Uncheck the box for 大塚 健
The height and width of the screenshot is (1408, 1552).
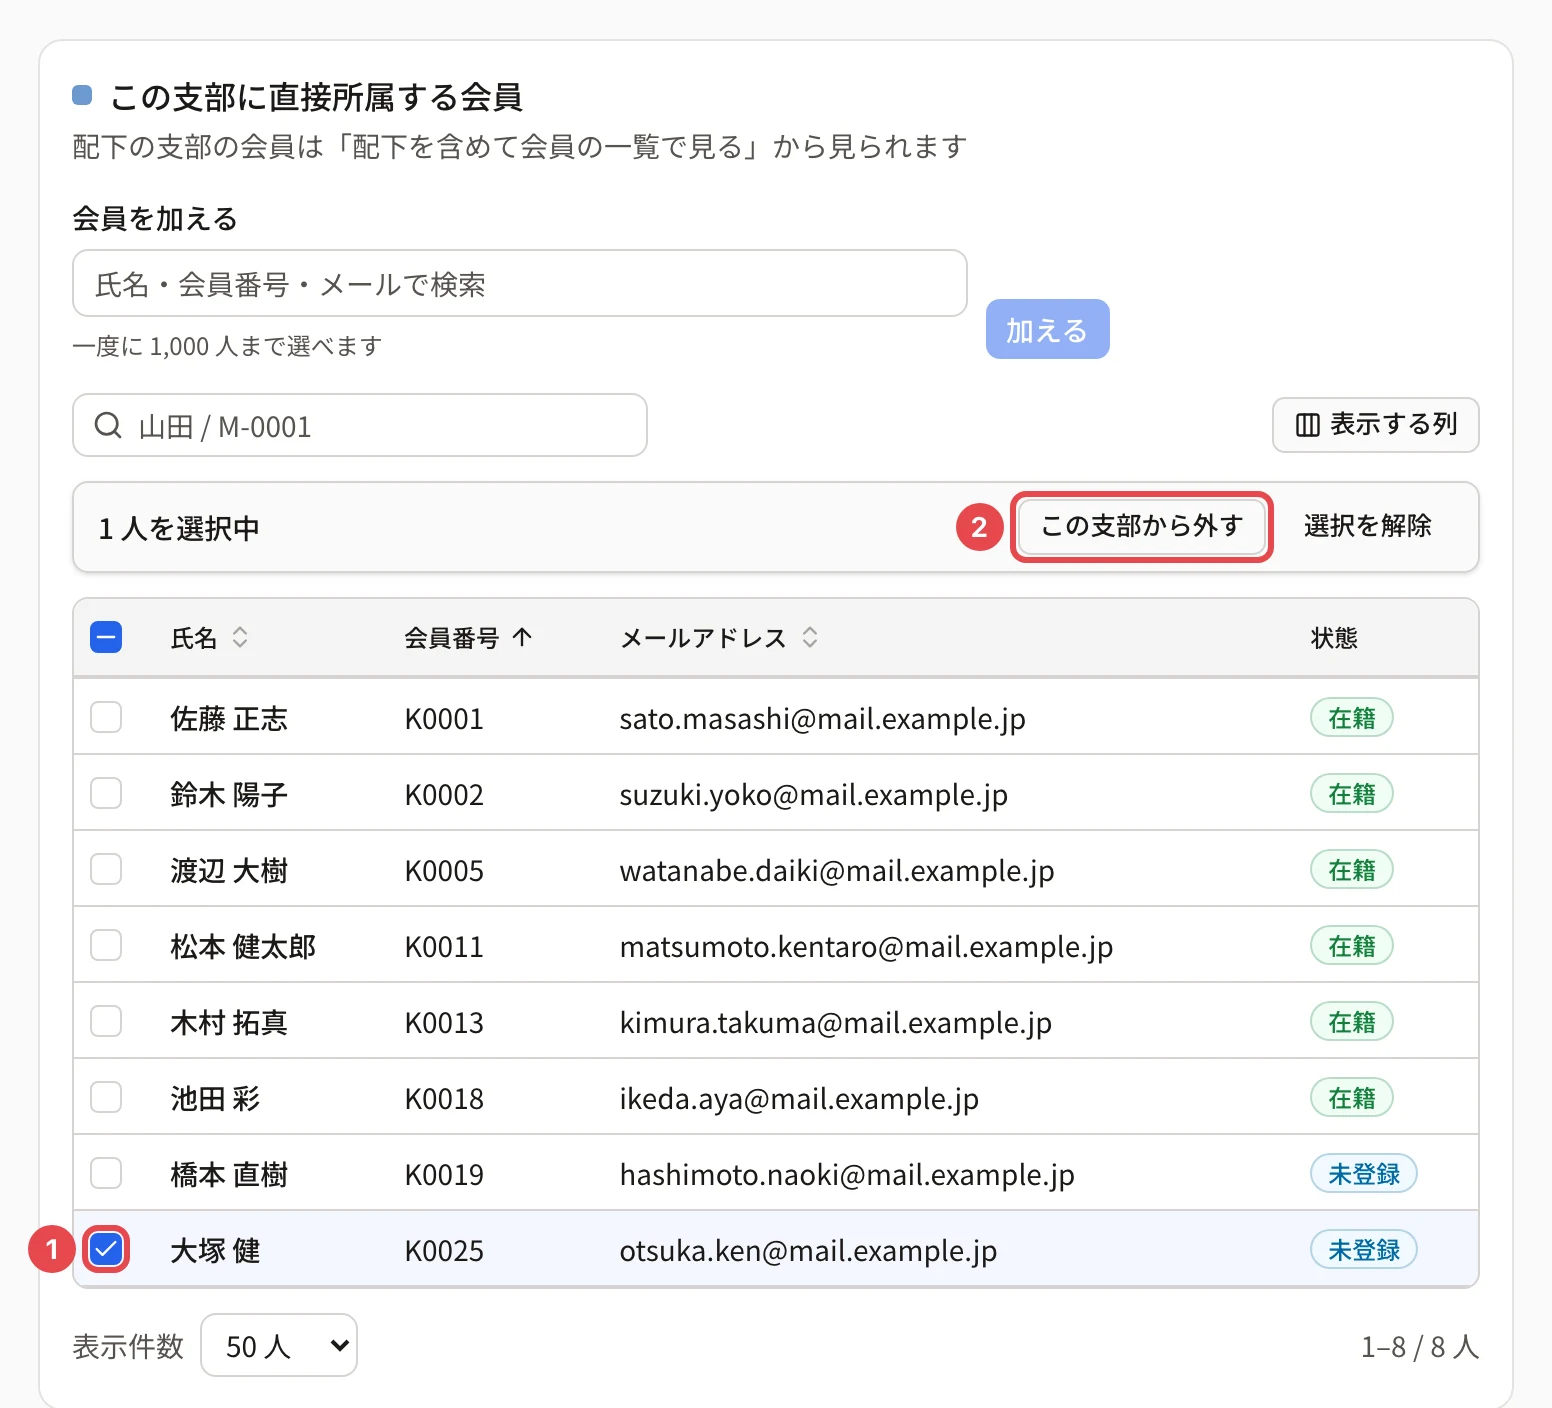106,1249
